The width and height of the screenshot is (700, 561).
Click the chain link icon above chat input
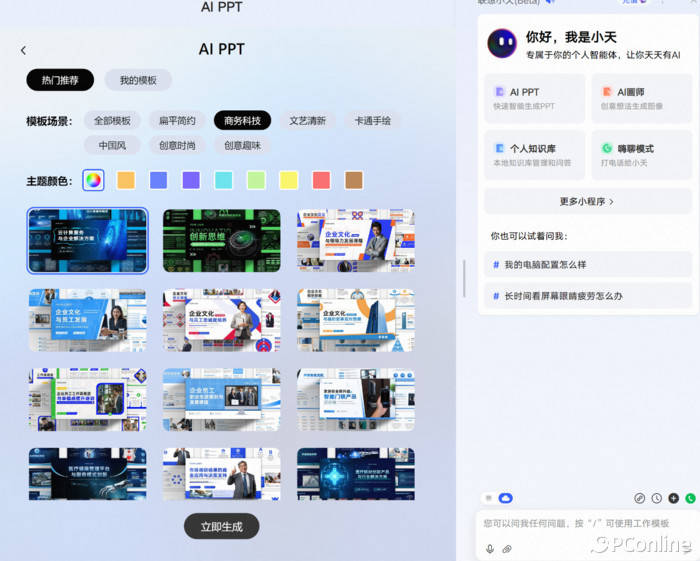click(x=639, y=498)
